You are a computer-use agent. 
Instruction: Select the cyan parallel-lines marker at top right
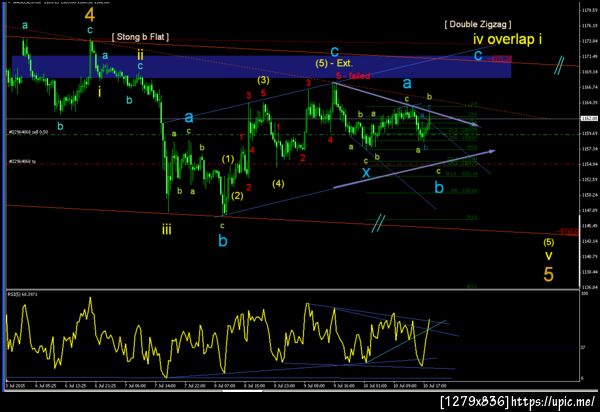[x=559, y=65]
